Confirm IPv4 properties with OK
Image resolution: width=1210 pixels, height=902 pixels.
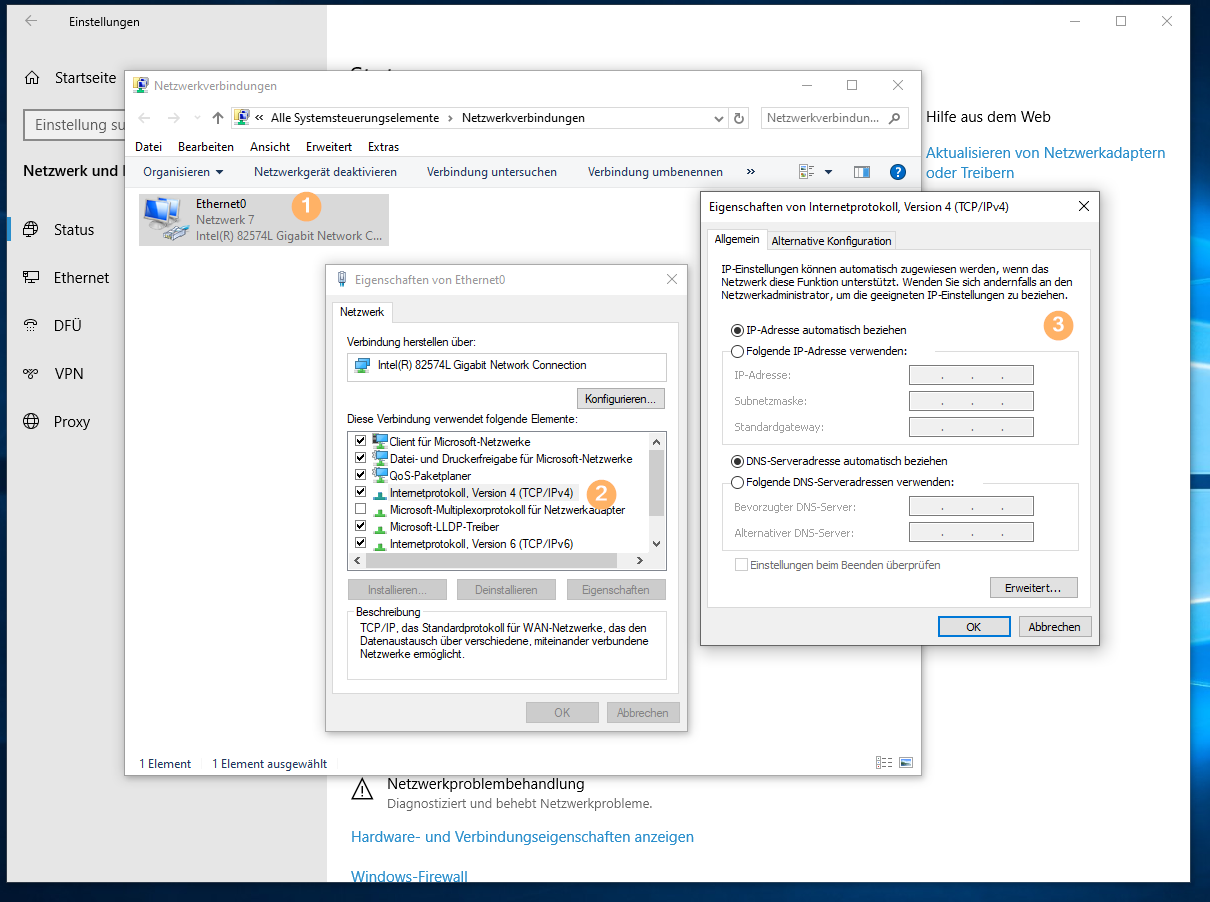tap(973, 627)
